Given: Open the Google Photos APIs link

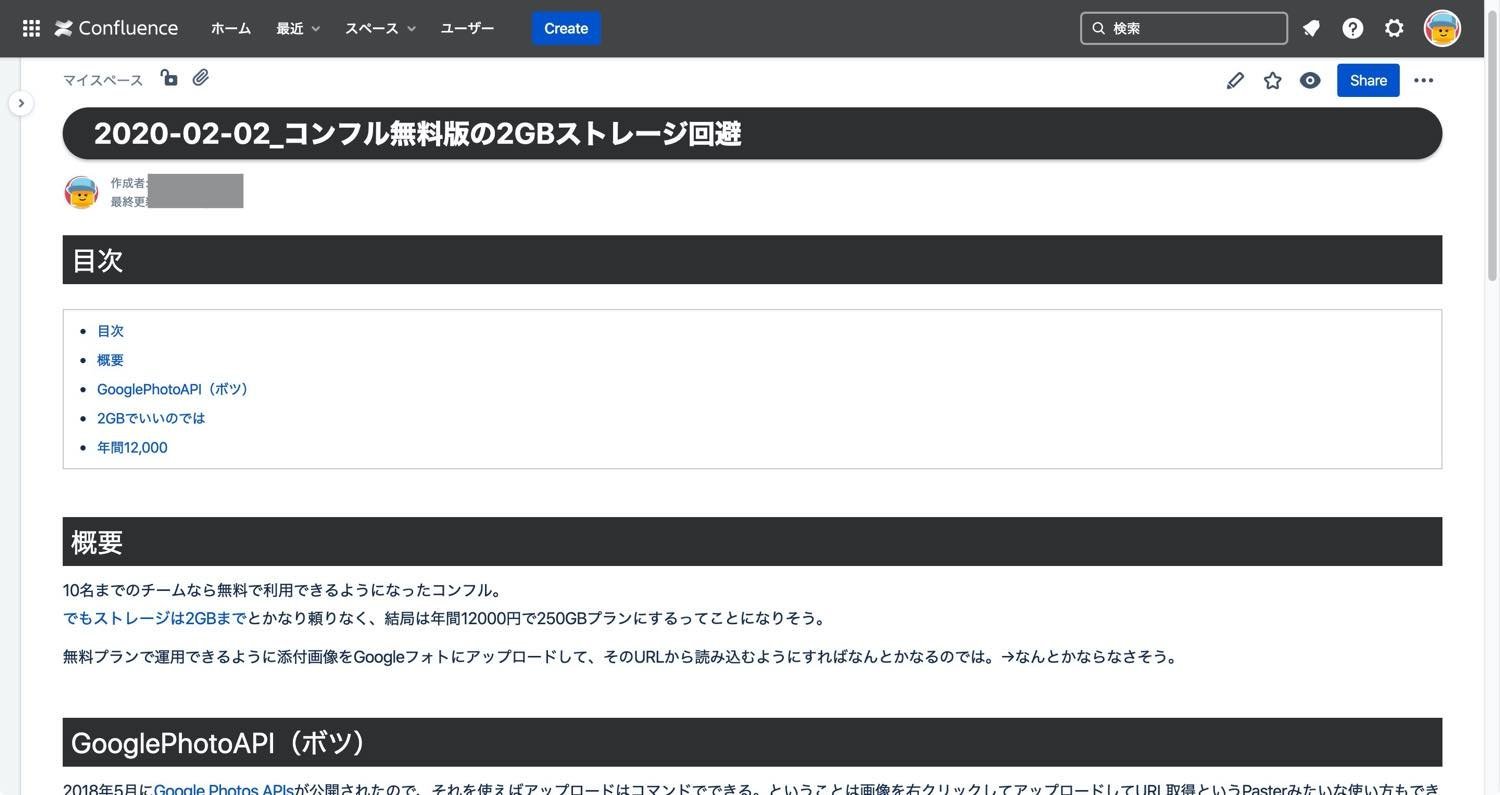Looking at the screenshot, I should [x=223, y=789].
